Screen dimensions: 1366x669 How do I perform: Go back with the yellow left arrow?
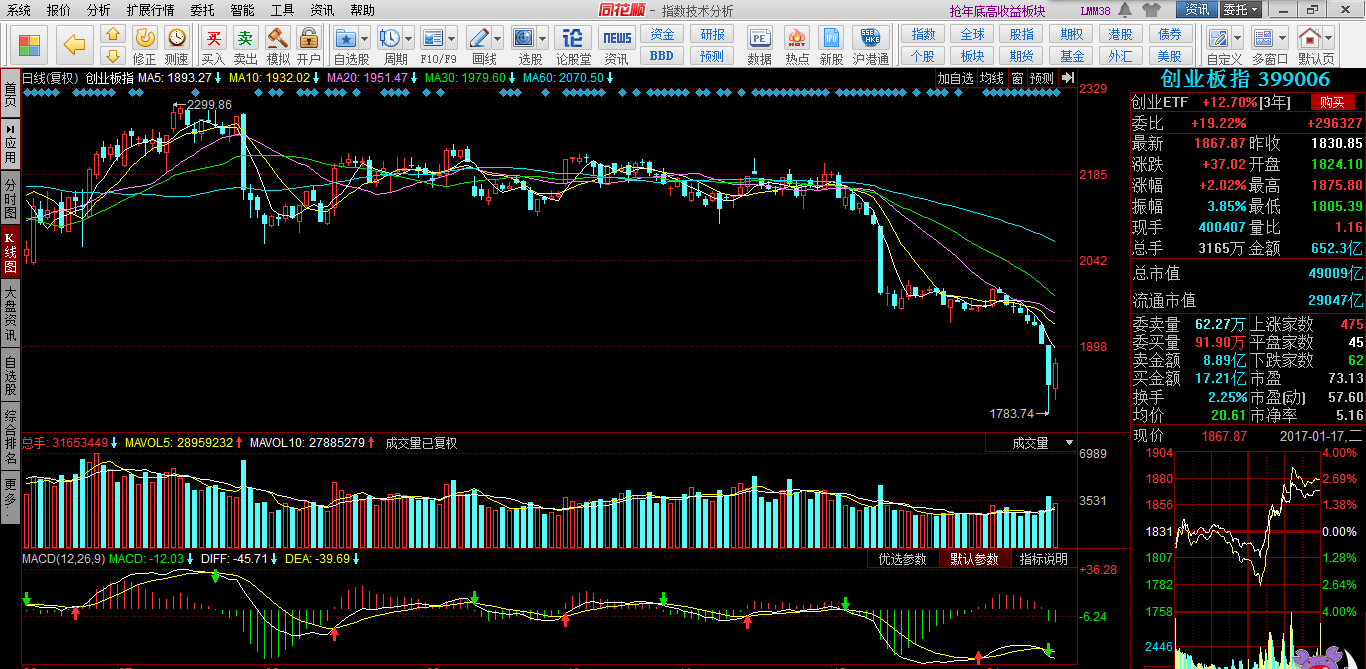pyautogui.click(x=74, y=44)
